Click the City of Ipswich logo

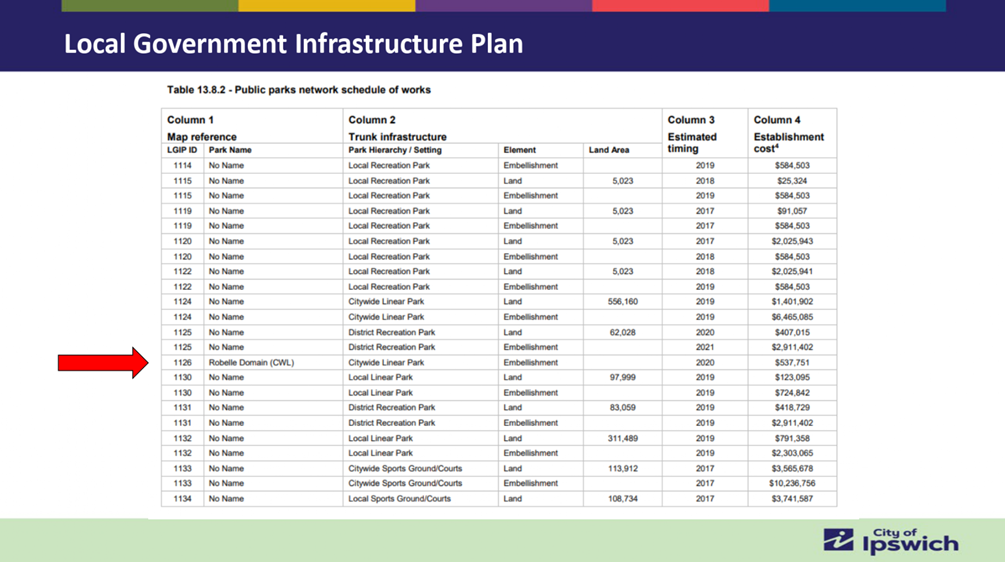(x=891, y=541)
